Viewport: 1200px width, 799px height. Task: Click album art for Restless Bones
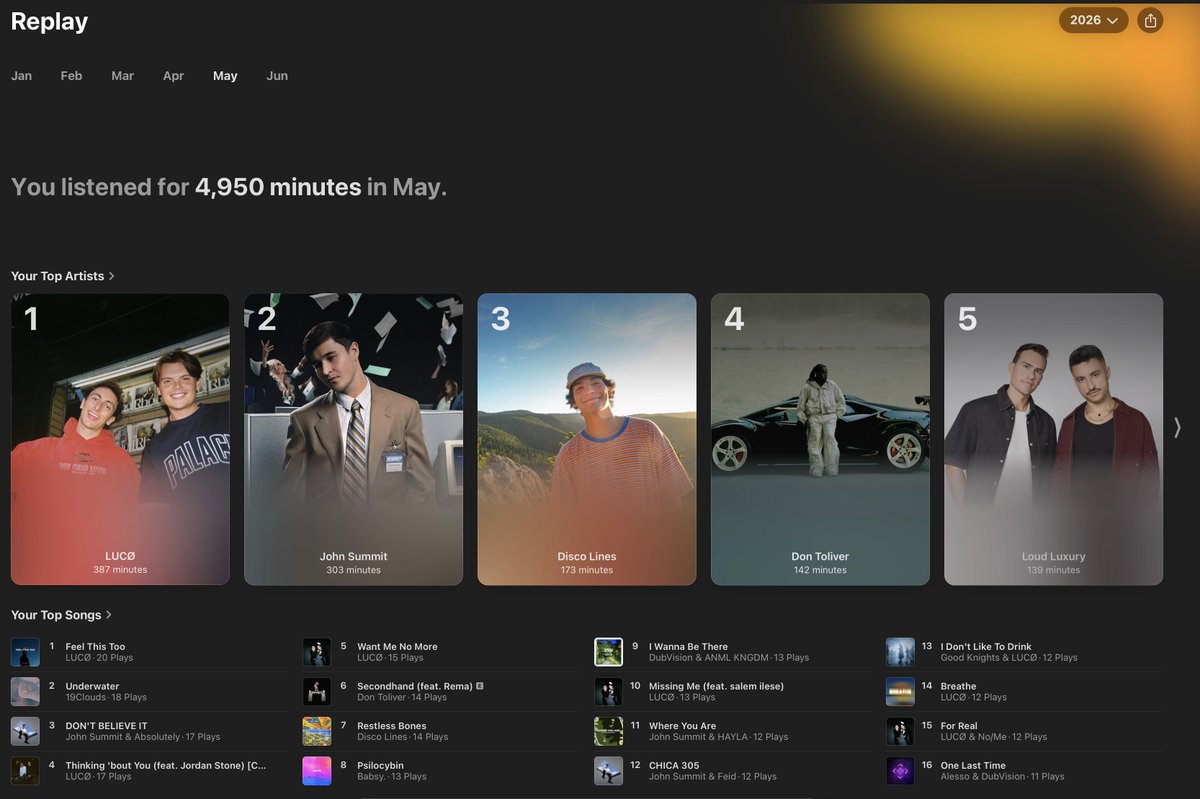(x=317, y=731)
